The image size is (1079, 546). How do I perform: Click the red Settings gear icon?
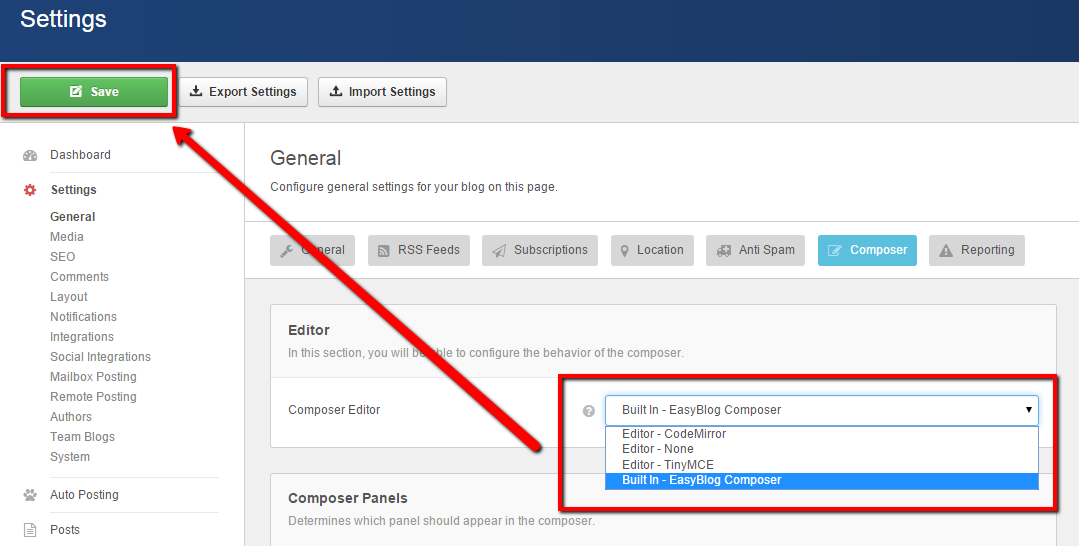tap(30, 190)
